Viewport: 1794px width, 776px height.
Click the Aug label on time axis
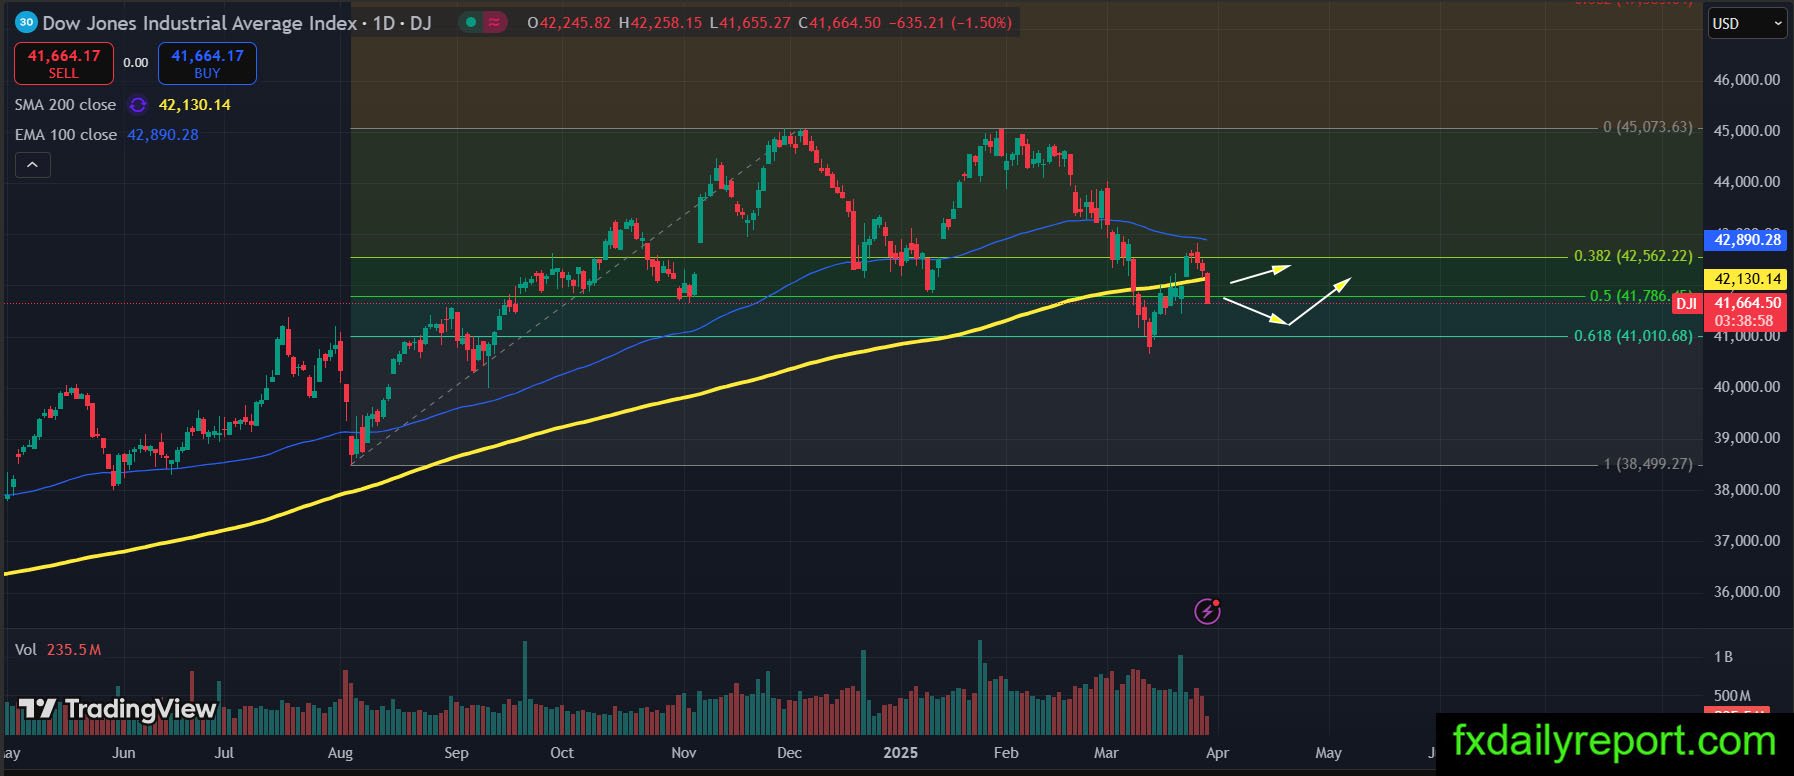click(340, 753)
